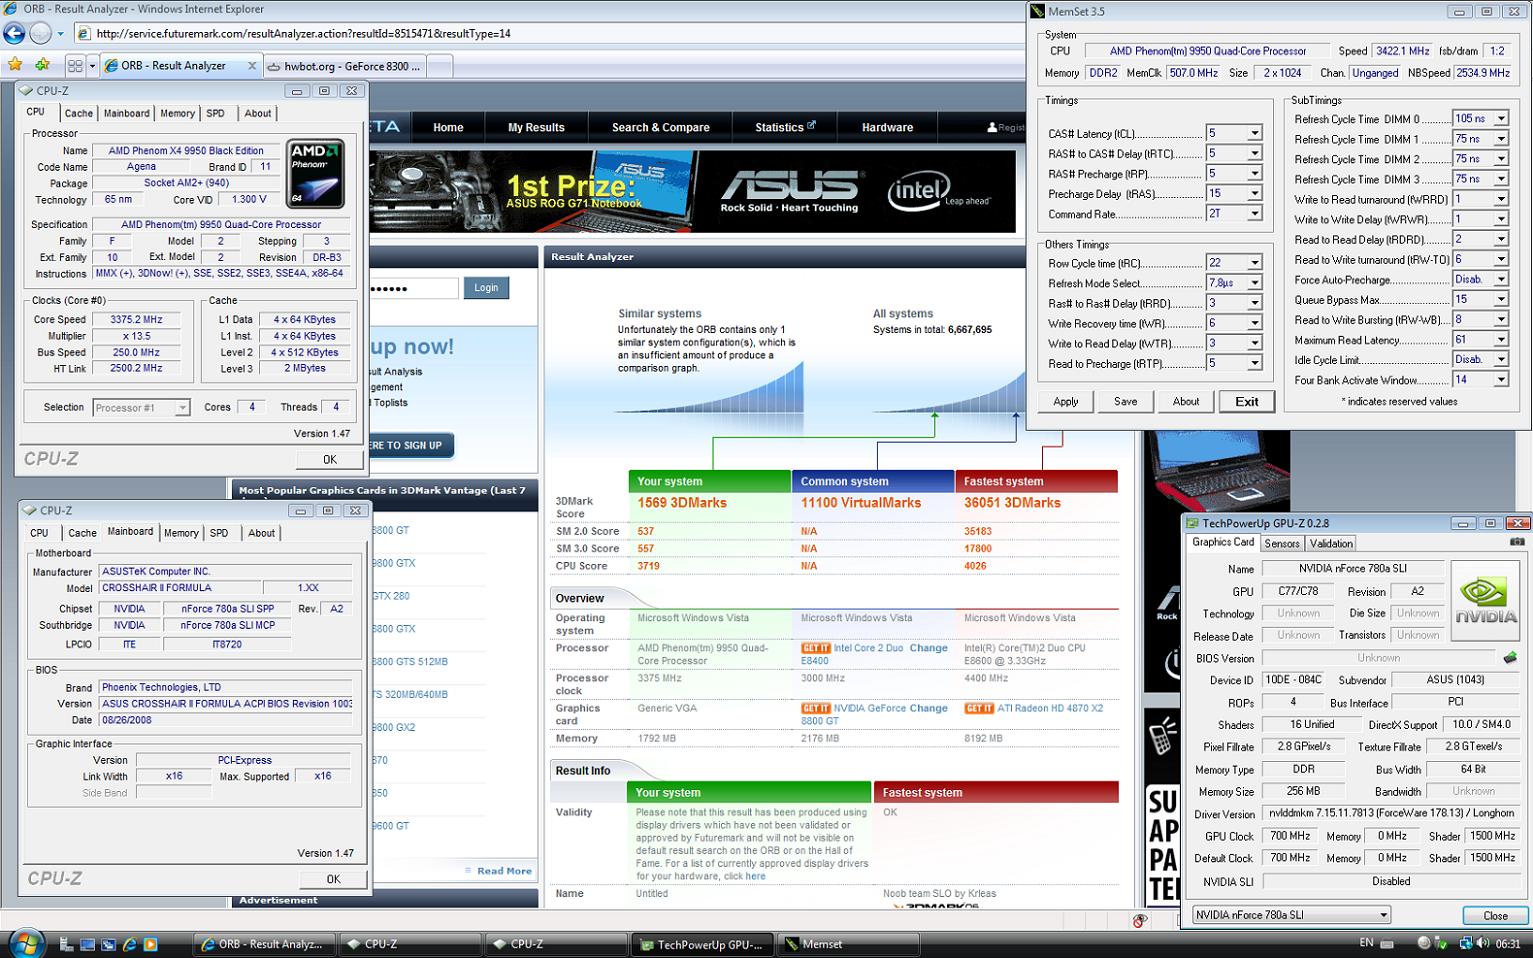Switch to the Sensors tab in GPU-Z
1533x958 pixels.
pyautogui.click(x=1281, y=543)
